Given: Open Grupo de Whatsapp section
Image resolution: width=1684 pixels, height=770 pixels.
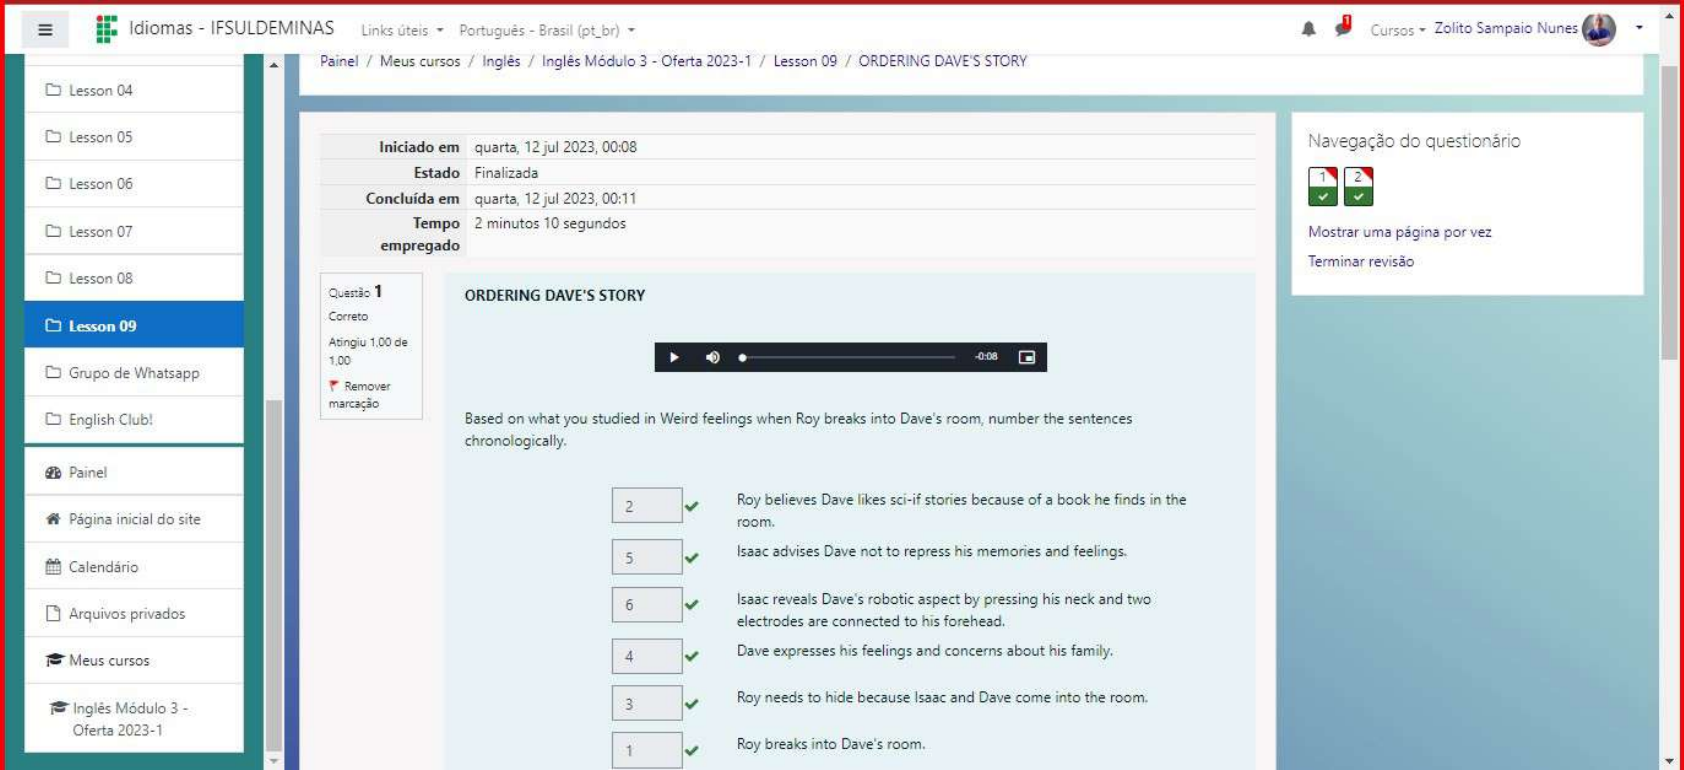Looking at the screenshot, I should (x=133, y=373).
